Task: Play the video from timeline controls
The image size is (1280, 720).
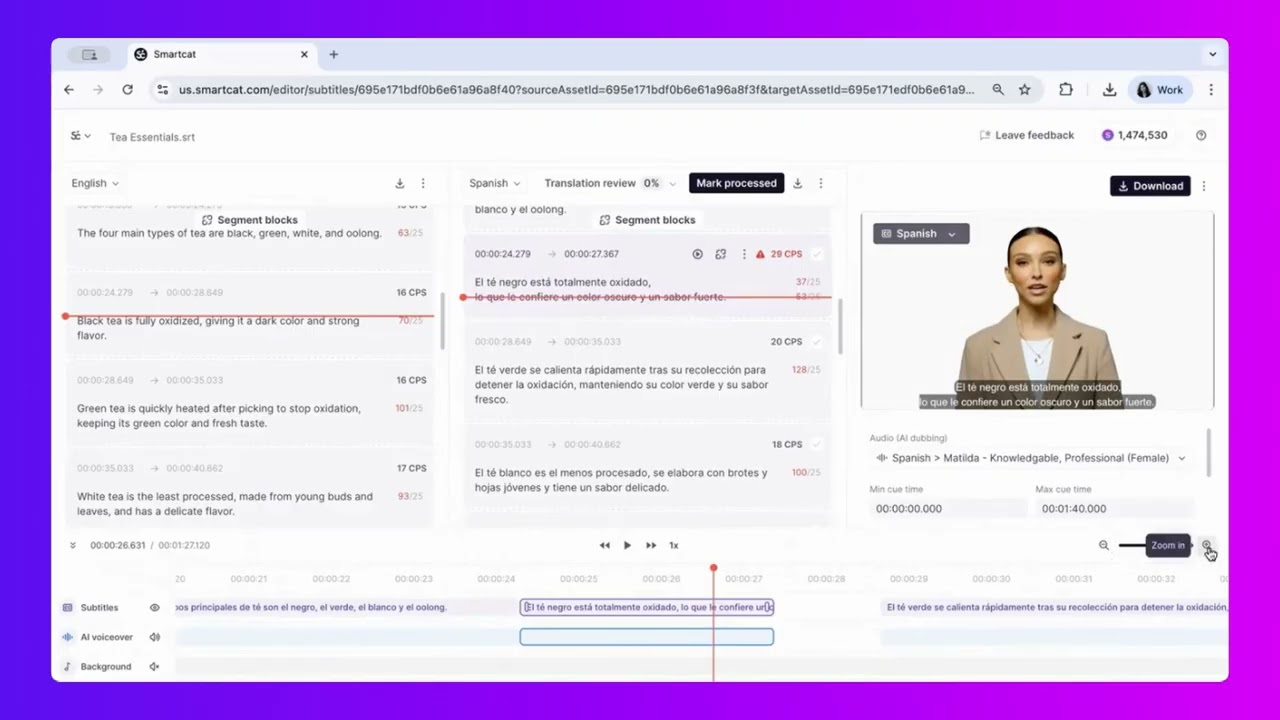Action: tap(627, 545)
